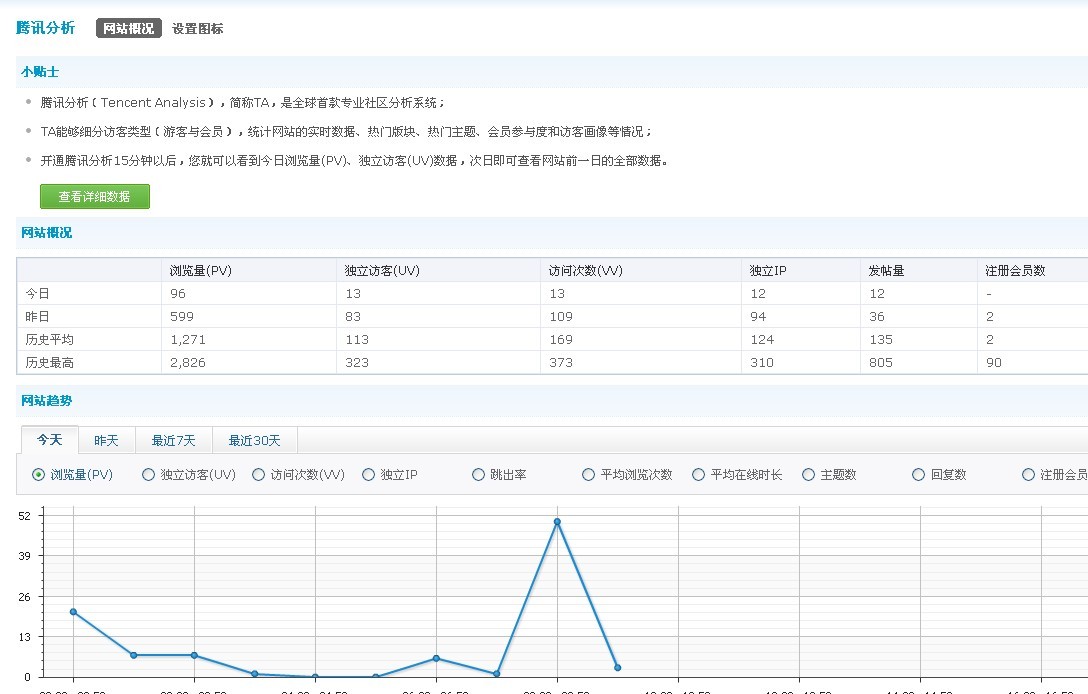
Task: Click the historical average PV value 1,271
Action: pos(187,339)
